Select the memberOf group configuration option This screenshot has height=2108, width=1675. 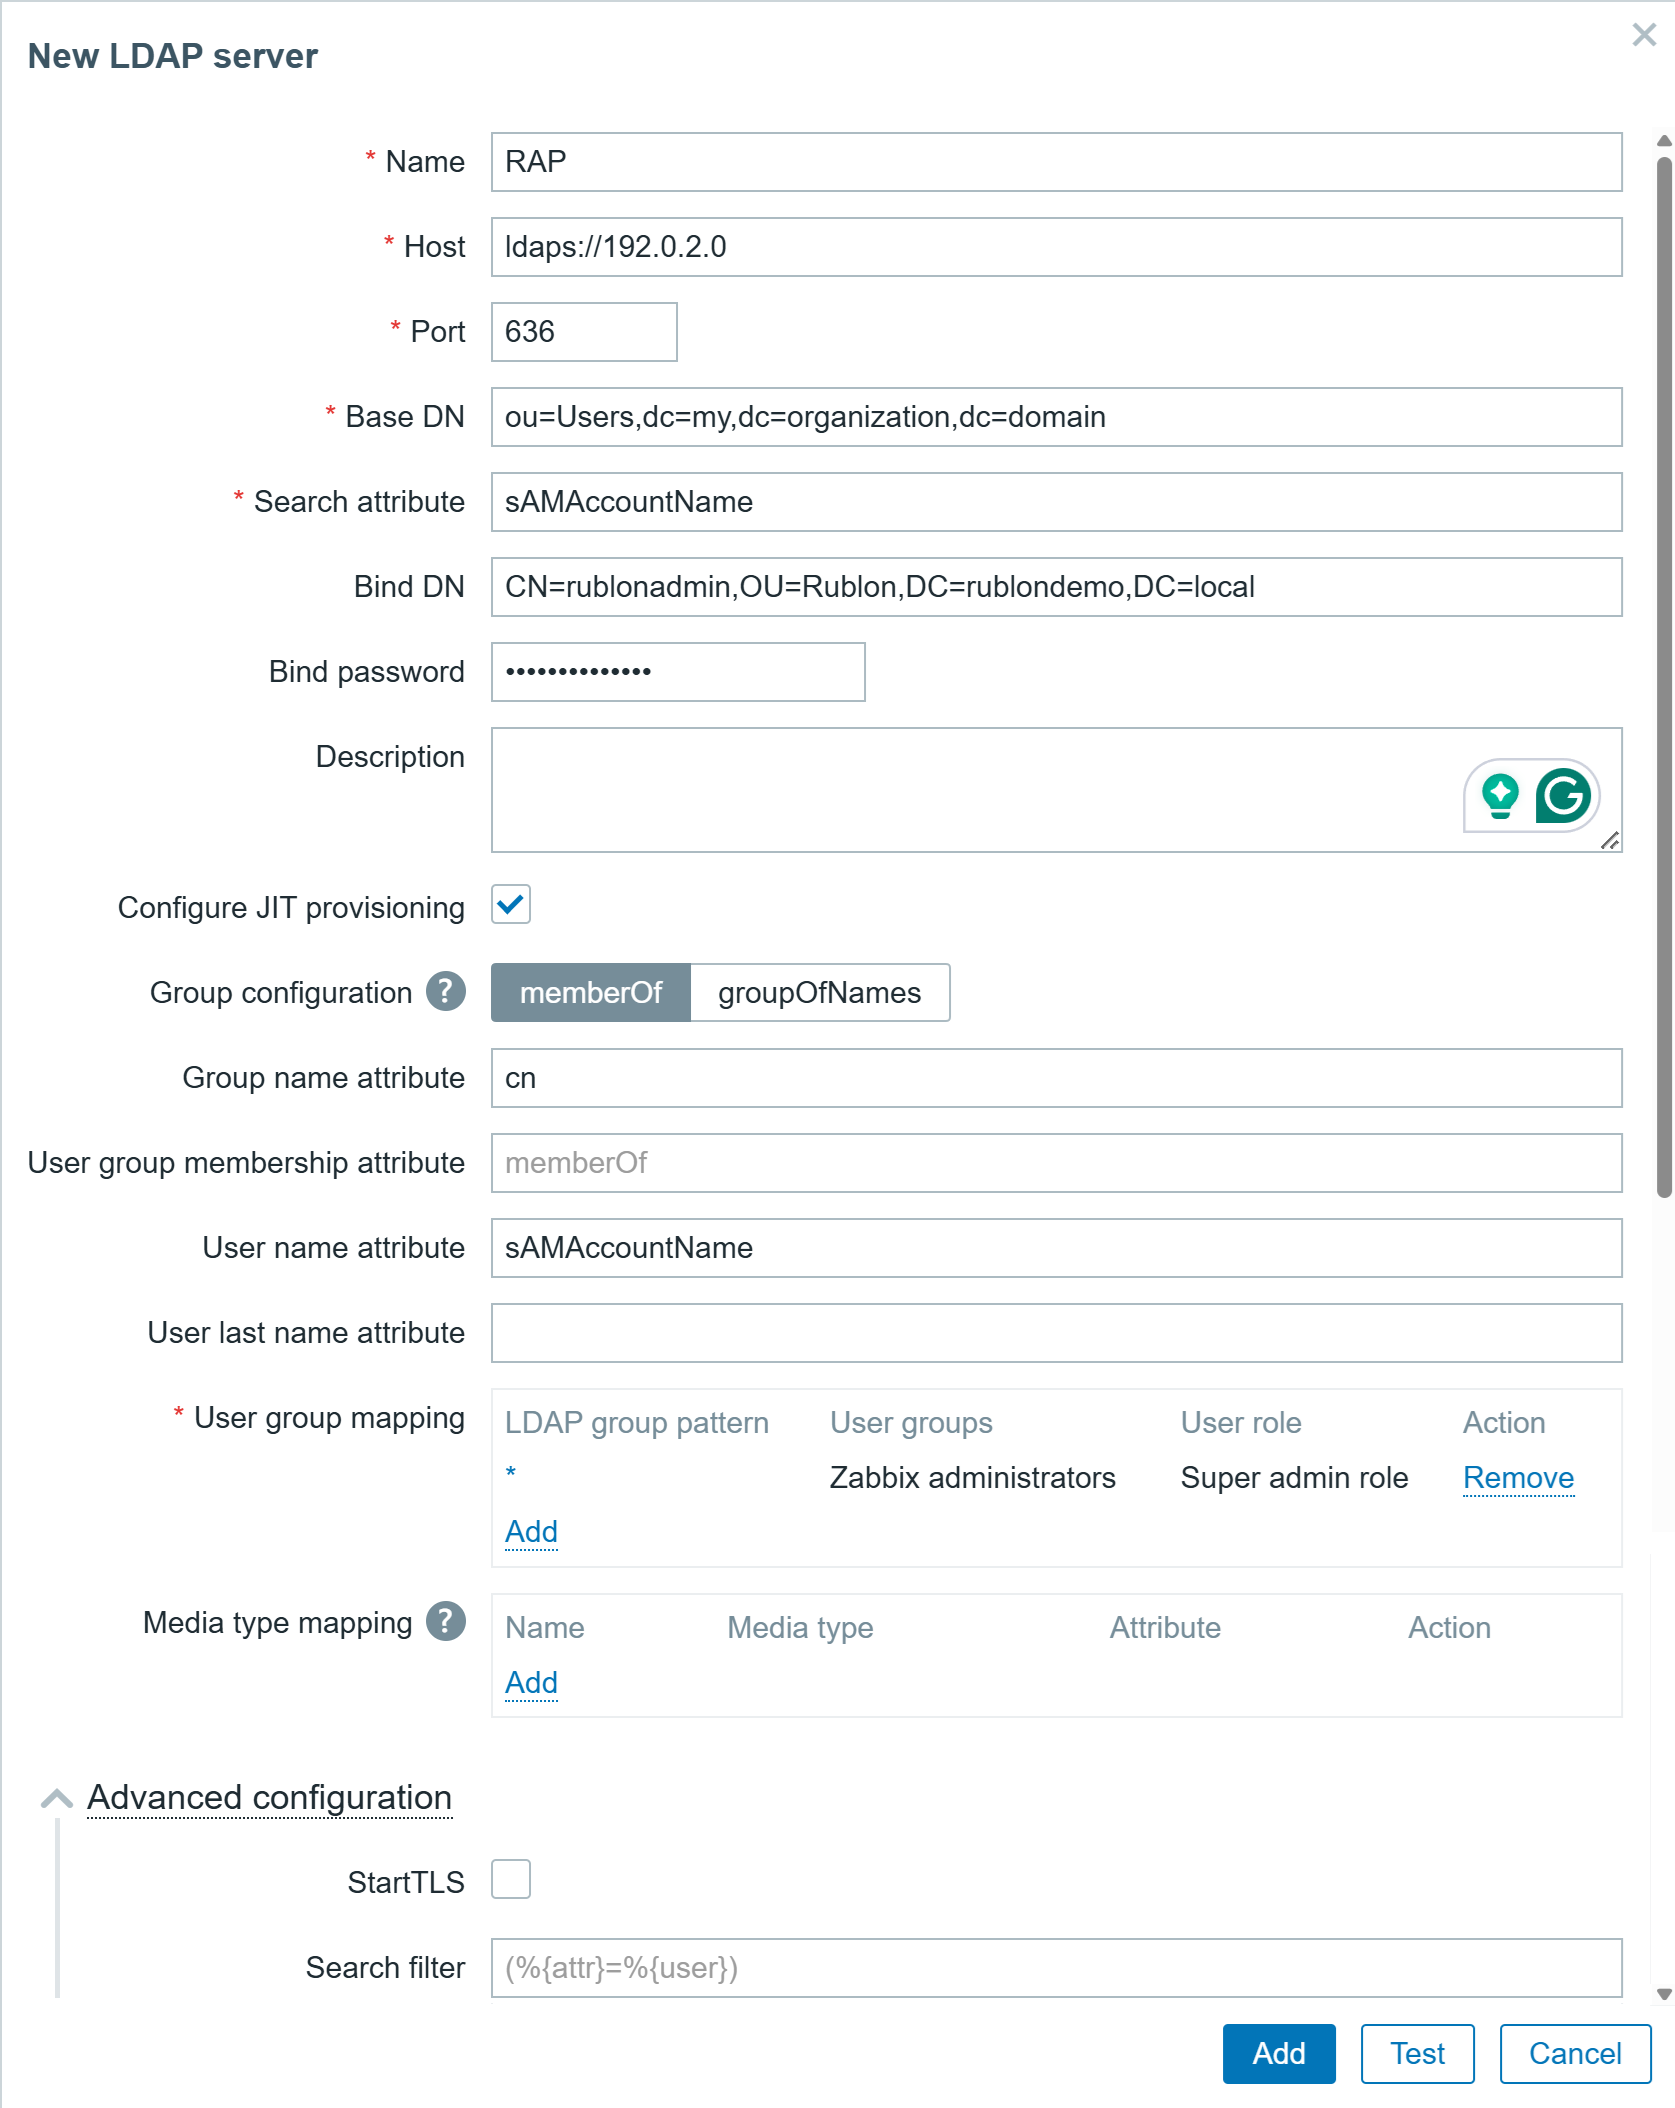[x=591, y=992]
